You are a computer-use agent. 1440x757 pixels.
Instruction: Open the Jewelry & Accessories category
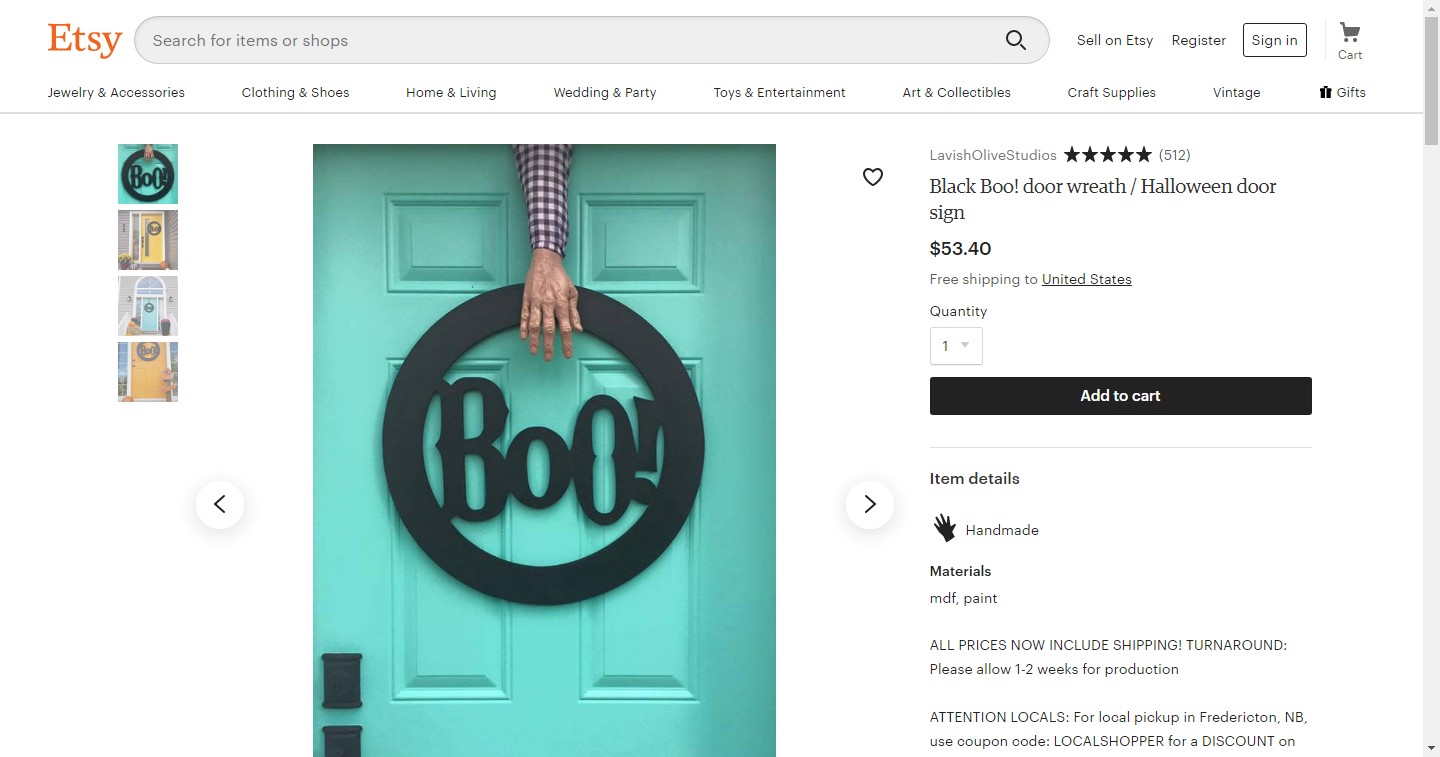(x=116, y=92)
